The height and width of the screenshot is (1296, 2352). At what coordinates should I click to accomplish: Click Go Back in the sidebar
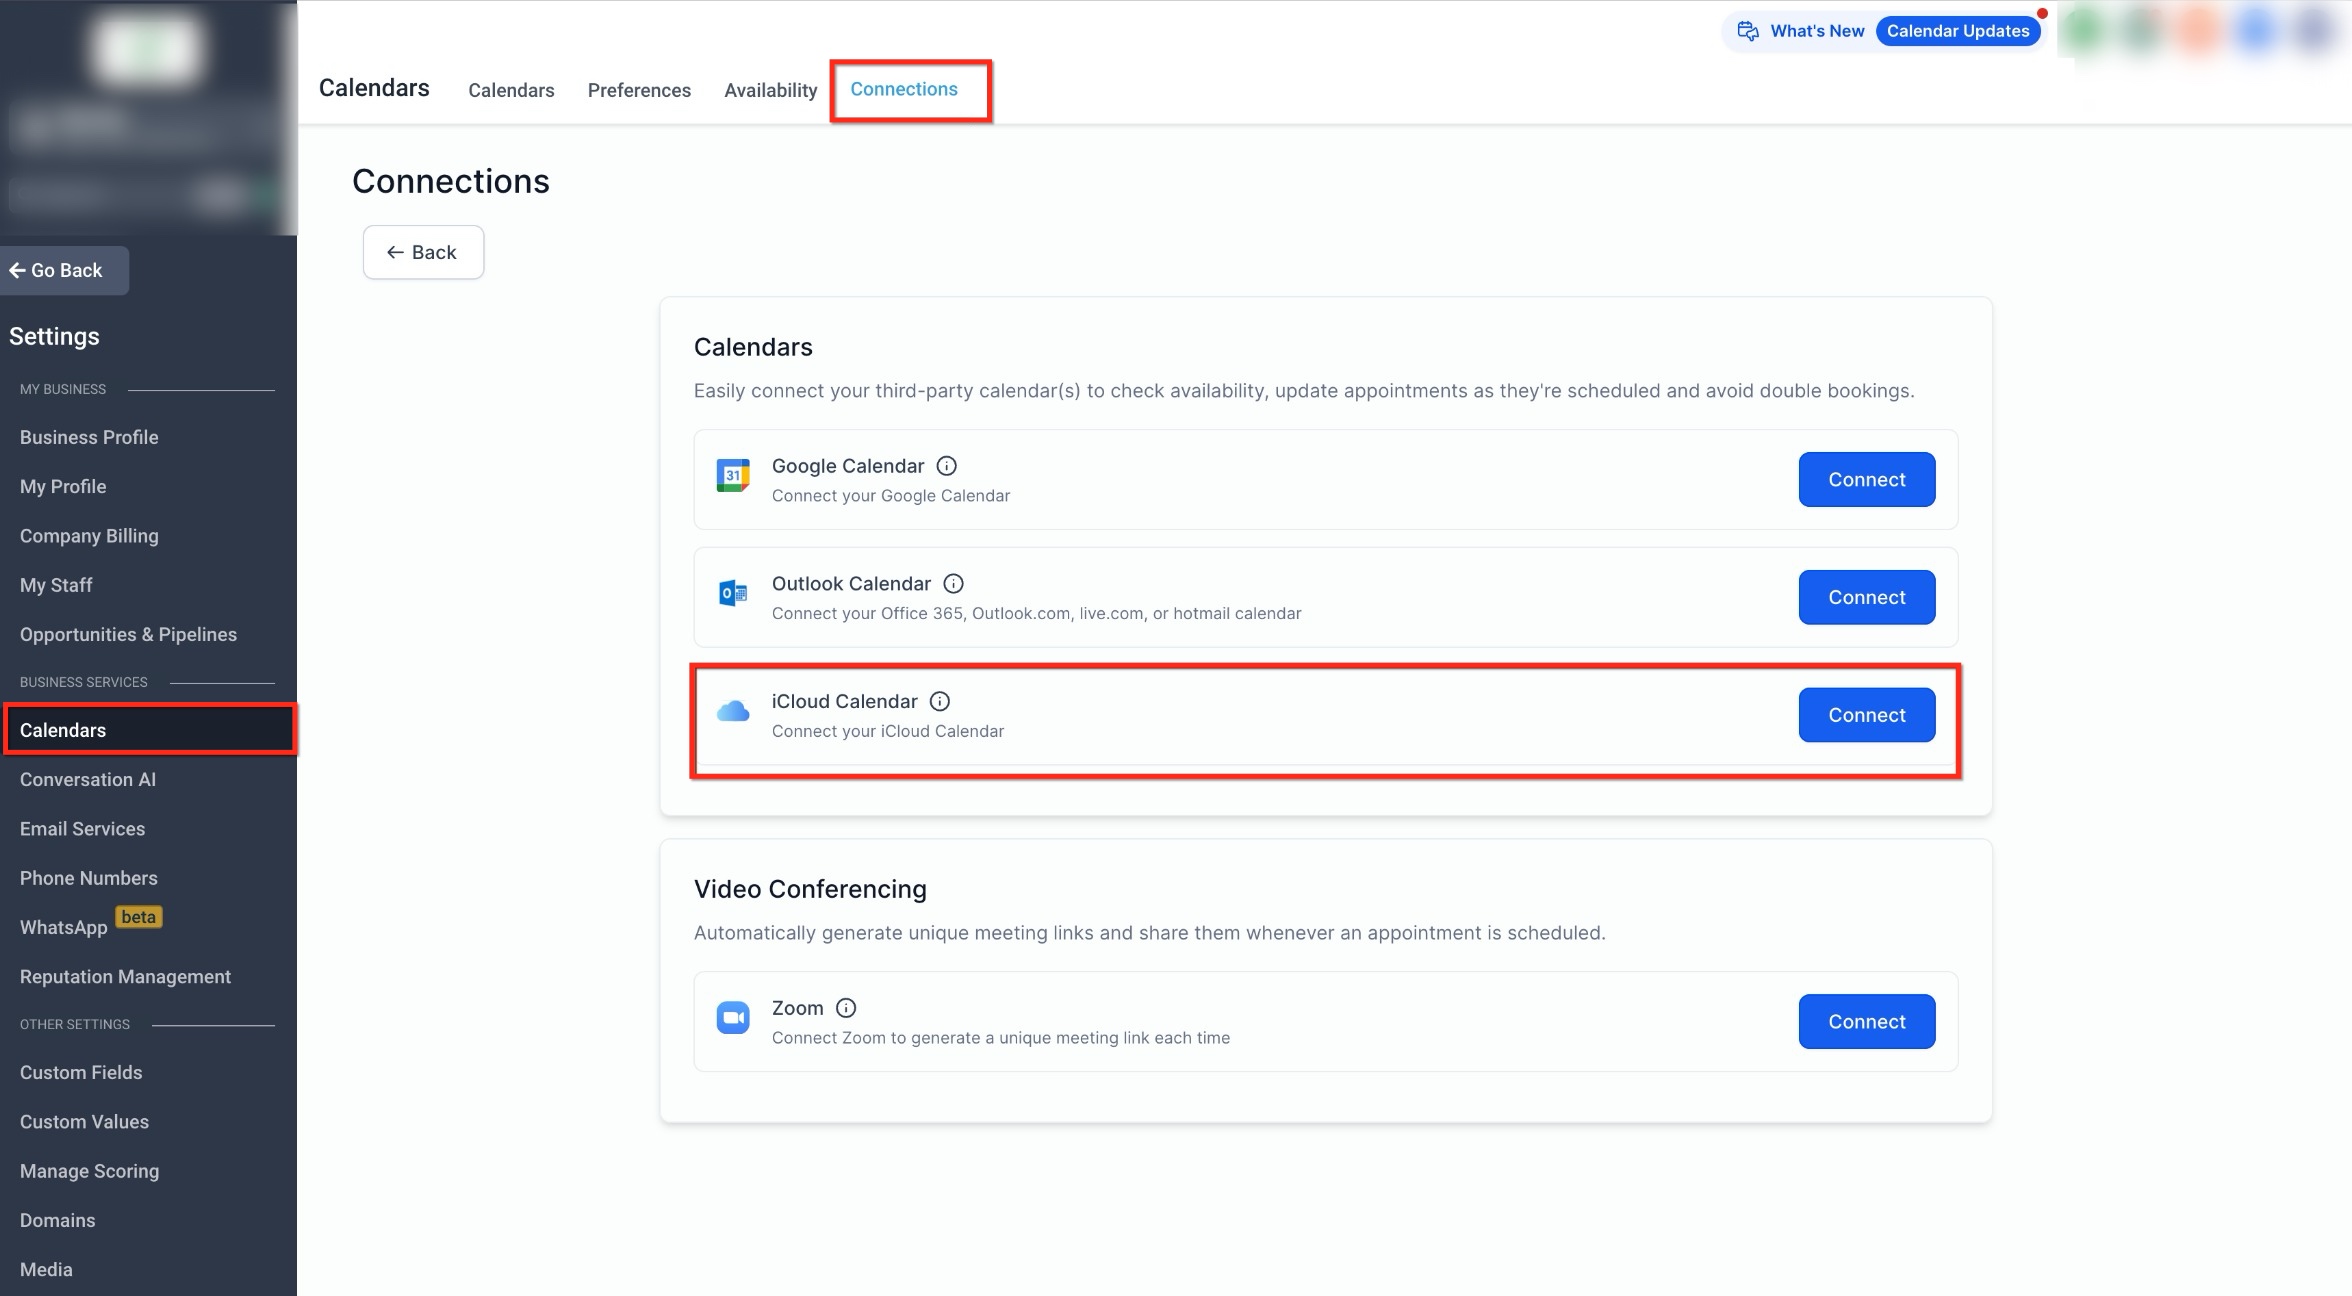(64, 270)
